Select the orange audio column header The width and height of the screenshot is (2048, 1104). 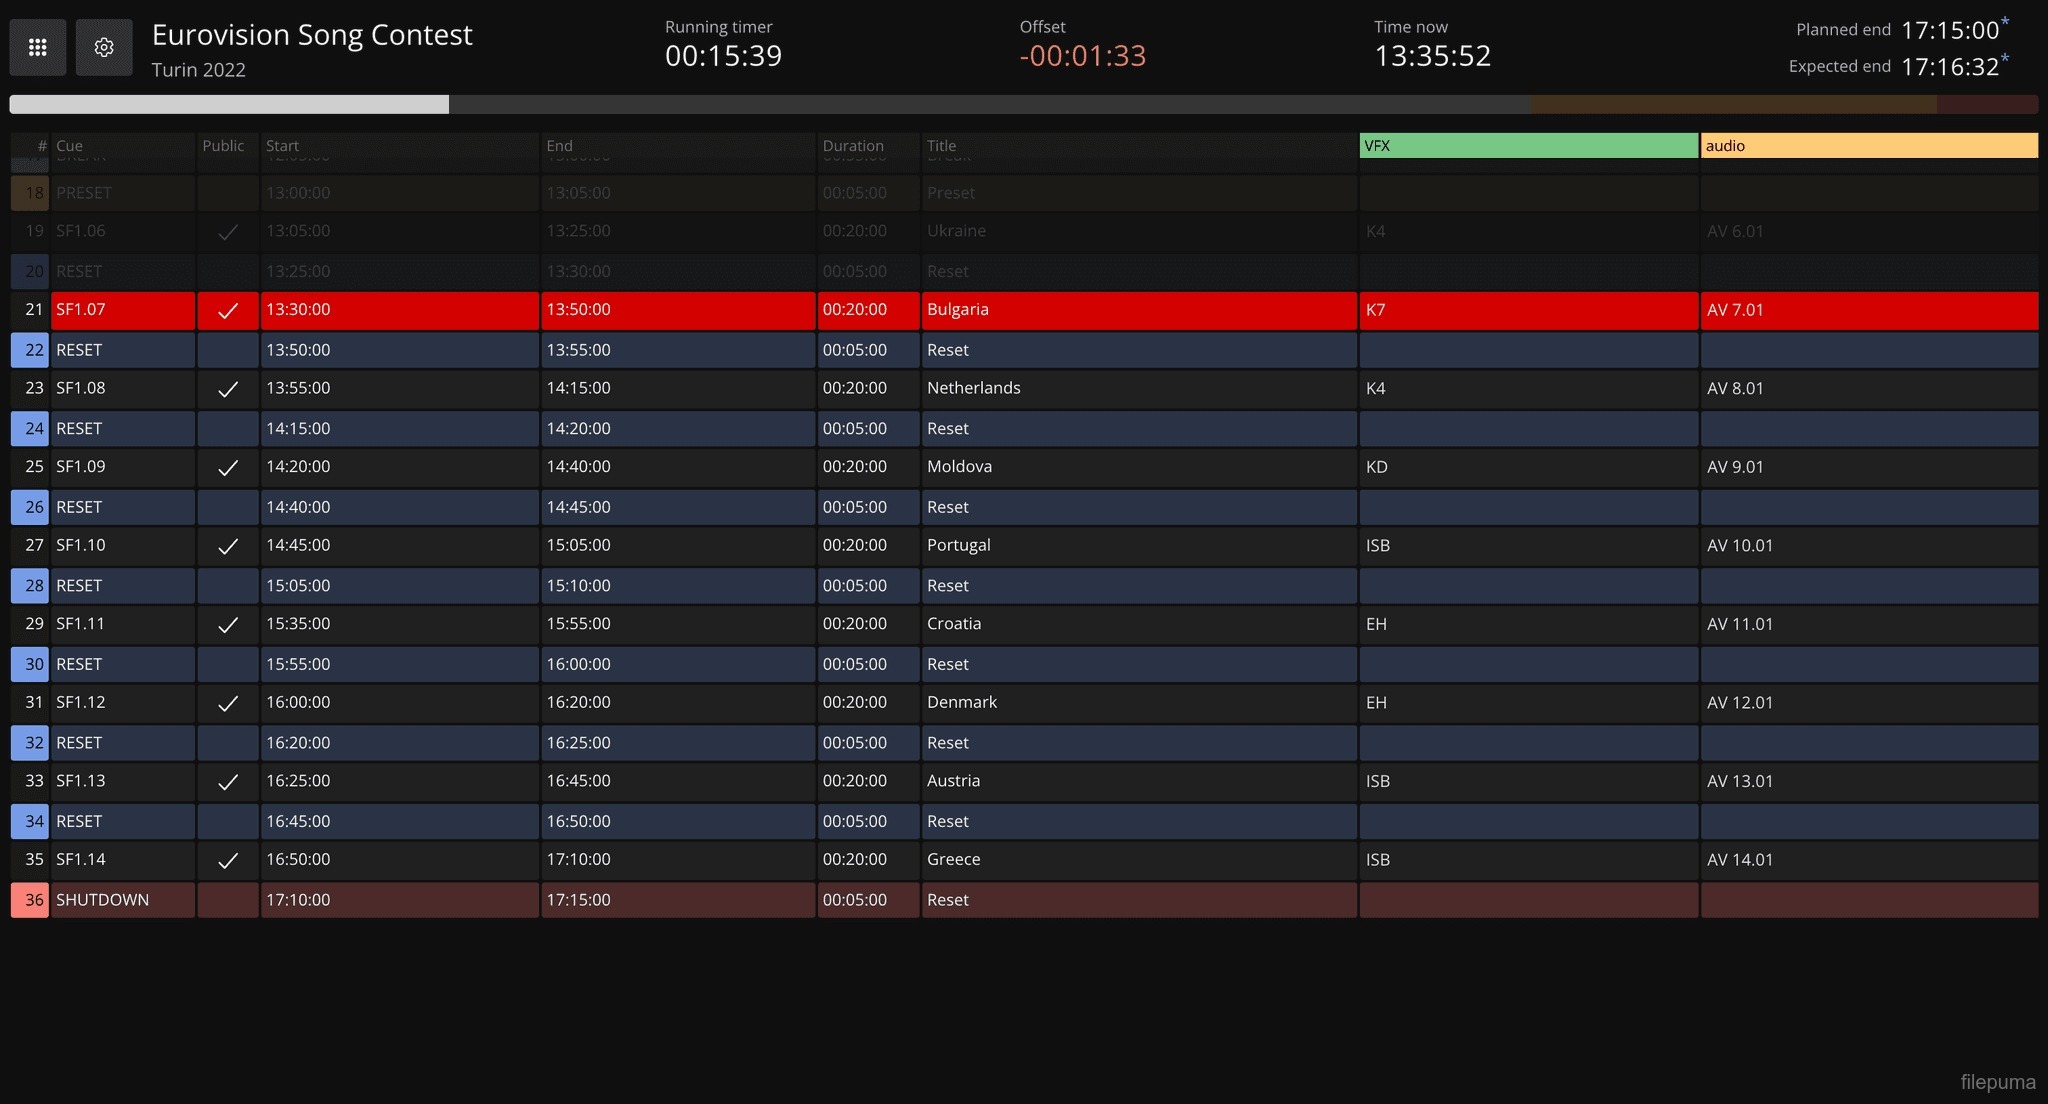click(1868, 146)
